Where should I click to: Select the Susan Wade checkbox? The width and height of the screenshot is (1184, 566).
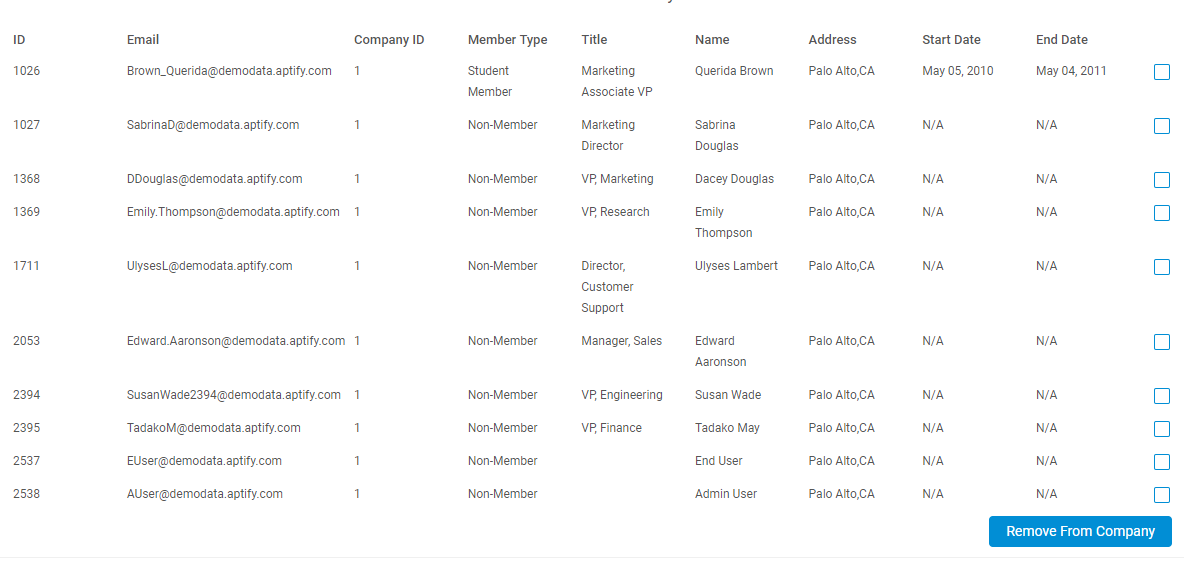pyautogui.click(x=1161, y=396)
